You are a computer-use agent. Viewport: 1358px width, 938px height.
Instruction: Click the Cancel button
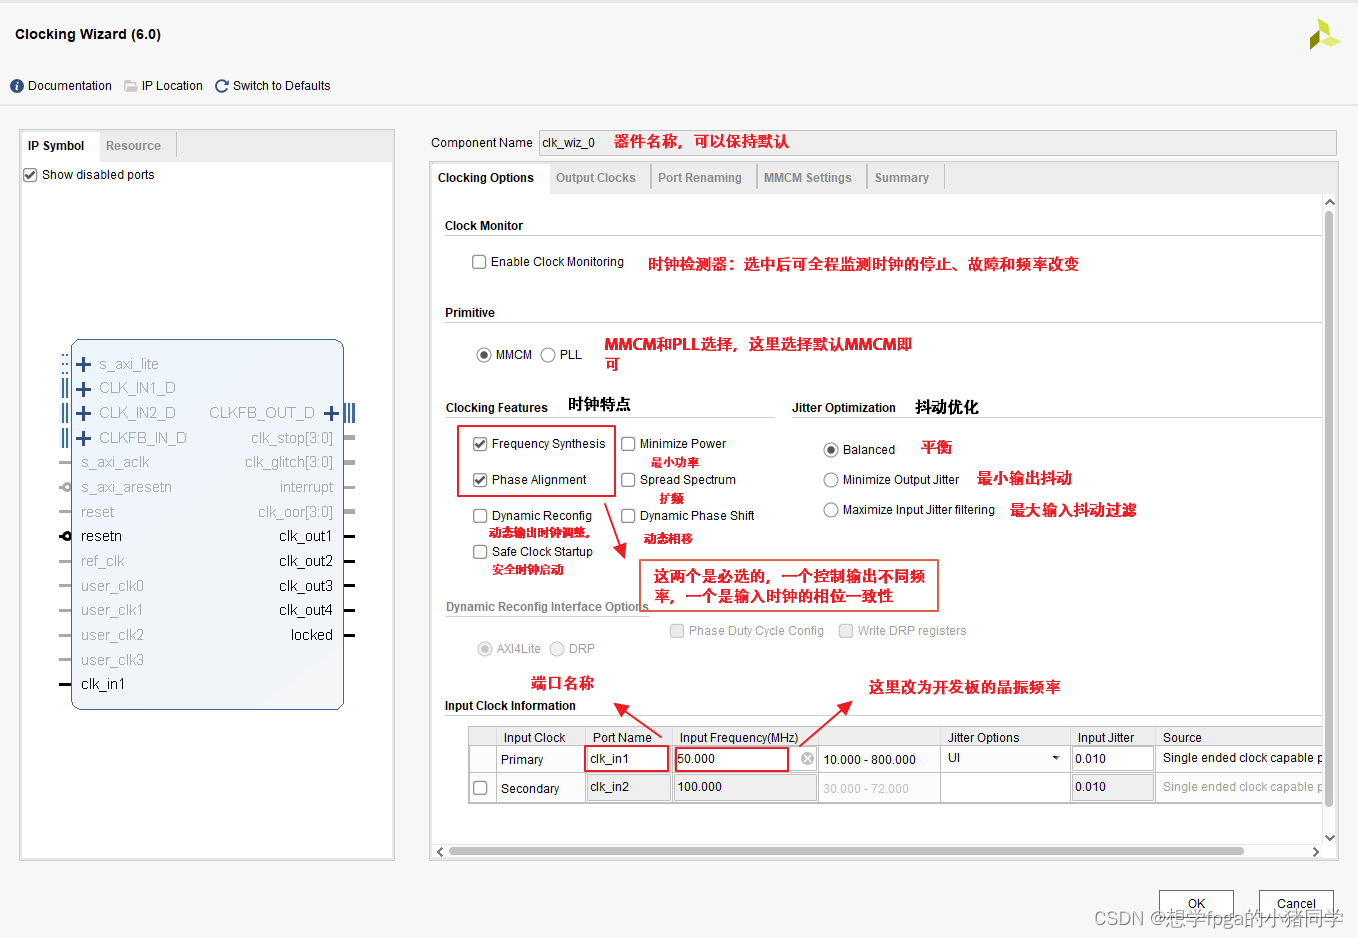pyautogui.click(x=1296, y=903)
